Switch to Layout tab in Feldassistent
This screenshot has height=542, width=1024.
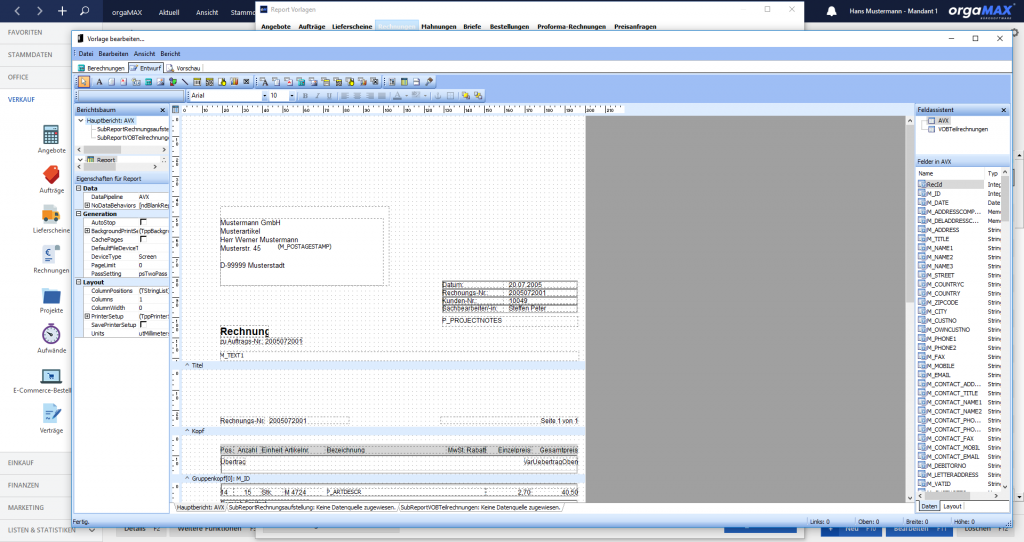(952, 507)
